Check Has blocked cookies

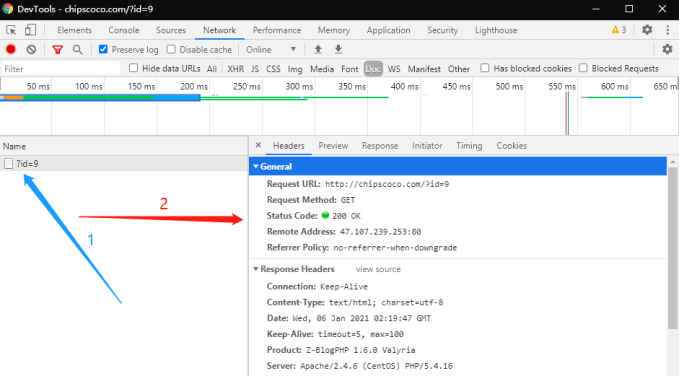(x=485, y=68)
